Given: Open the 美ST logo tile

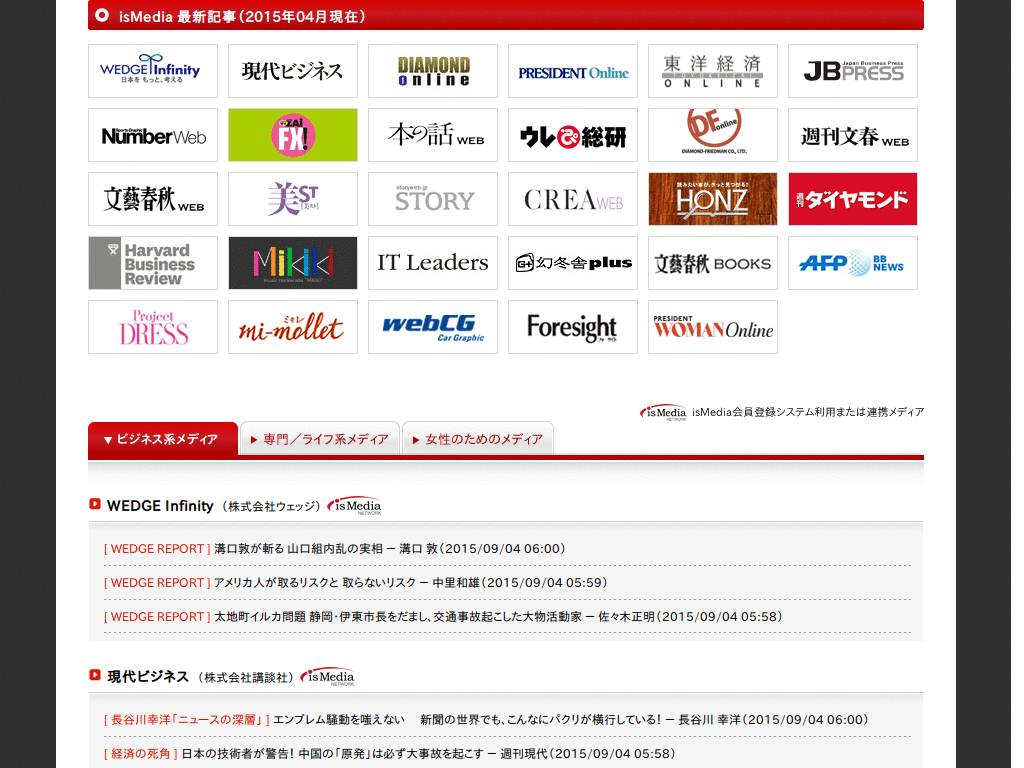Looking at the screenshot, I should point(293,199).
